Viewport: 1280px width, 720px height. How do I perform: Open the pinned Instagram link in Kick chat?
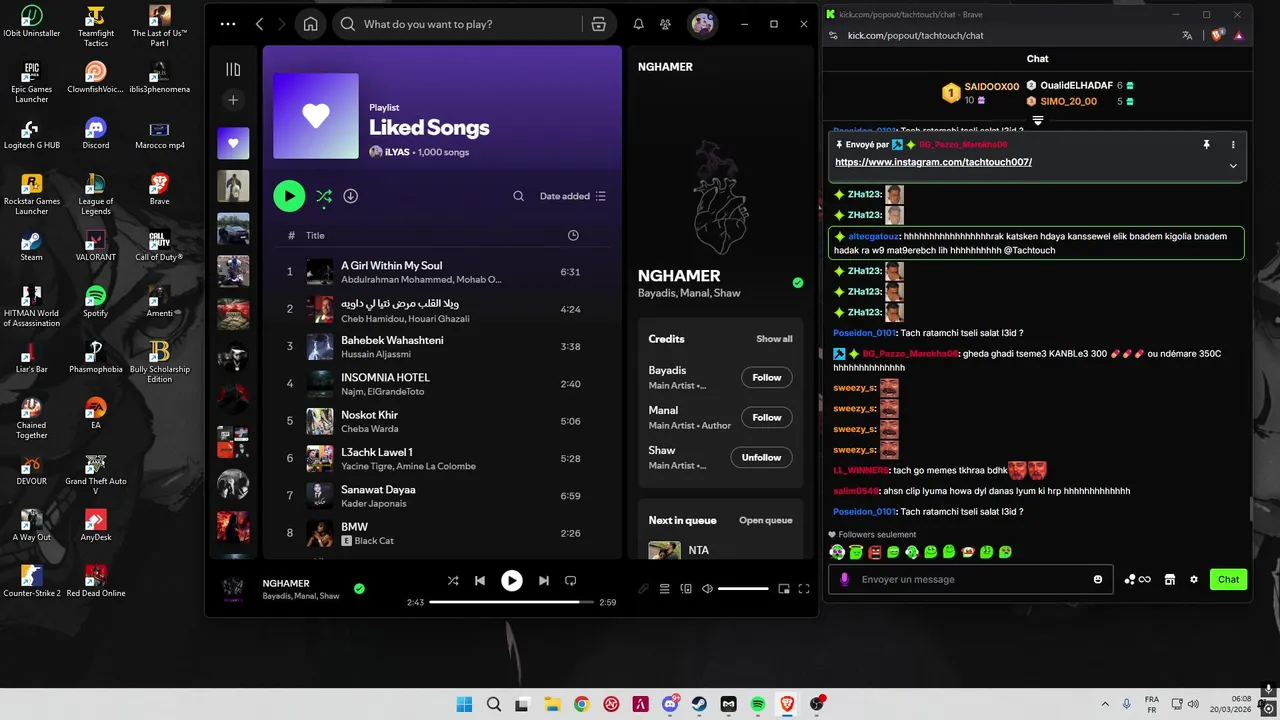[x=933, y=162]
